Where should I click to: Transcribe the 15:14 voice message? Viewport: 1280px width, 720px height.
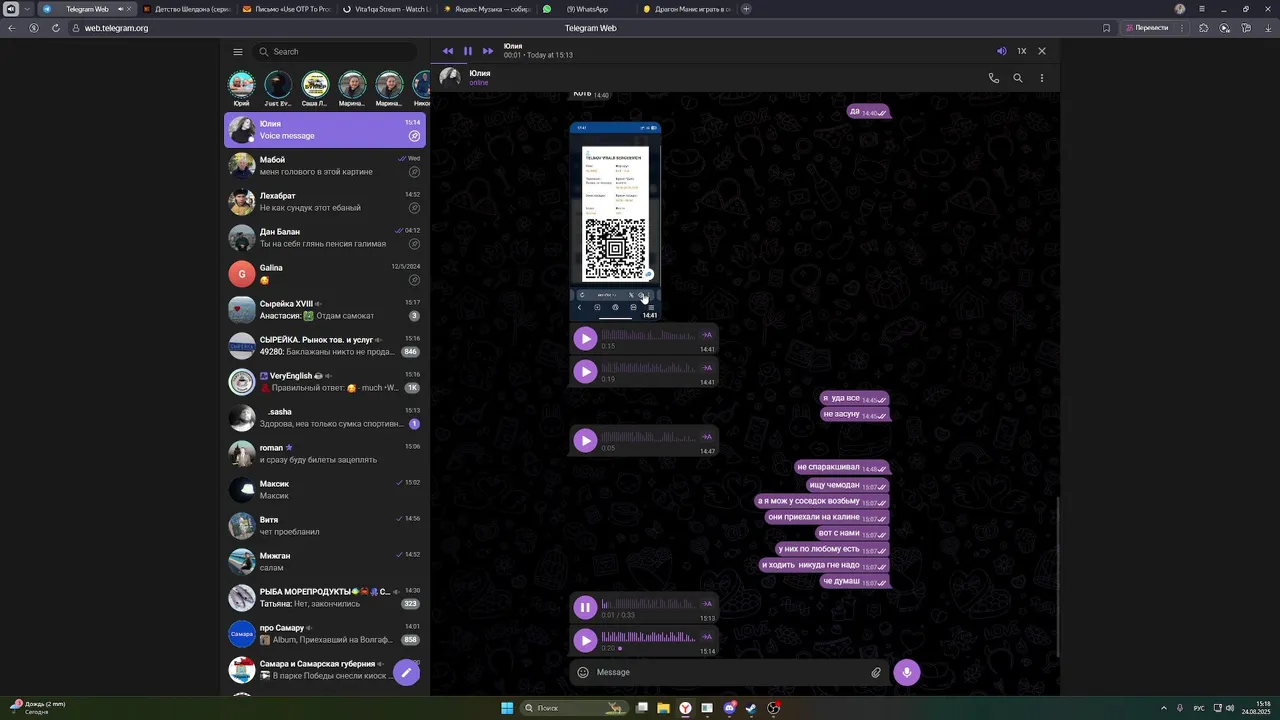click(707, 637)
